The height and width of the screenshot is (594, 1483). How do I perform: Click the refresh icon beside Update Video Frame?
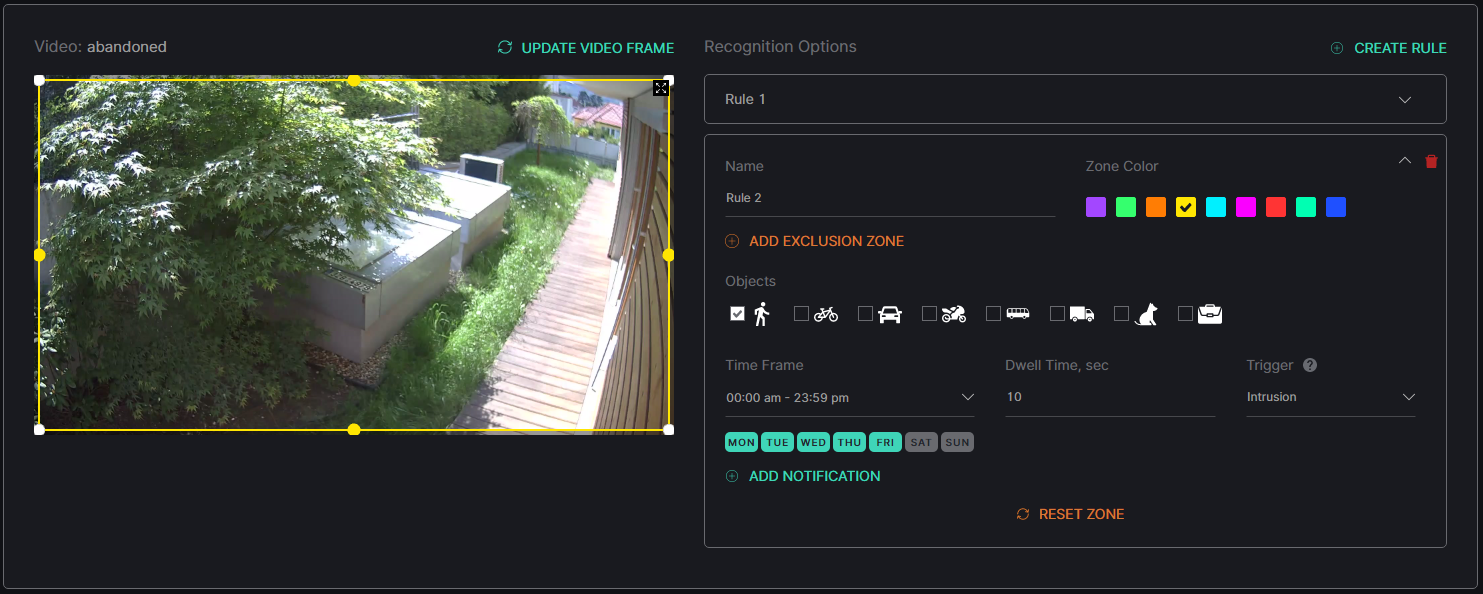(x=505, y=47)
